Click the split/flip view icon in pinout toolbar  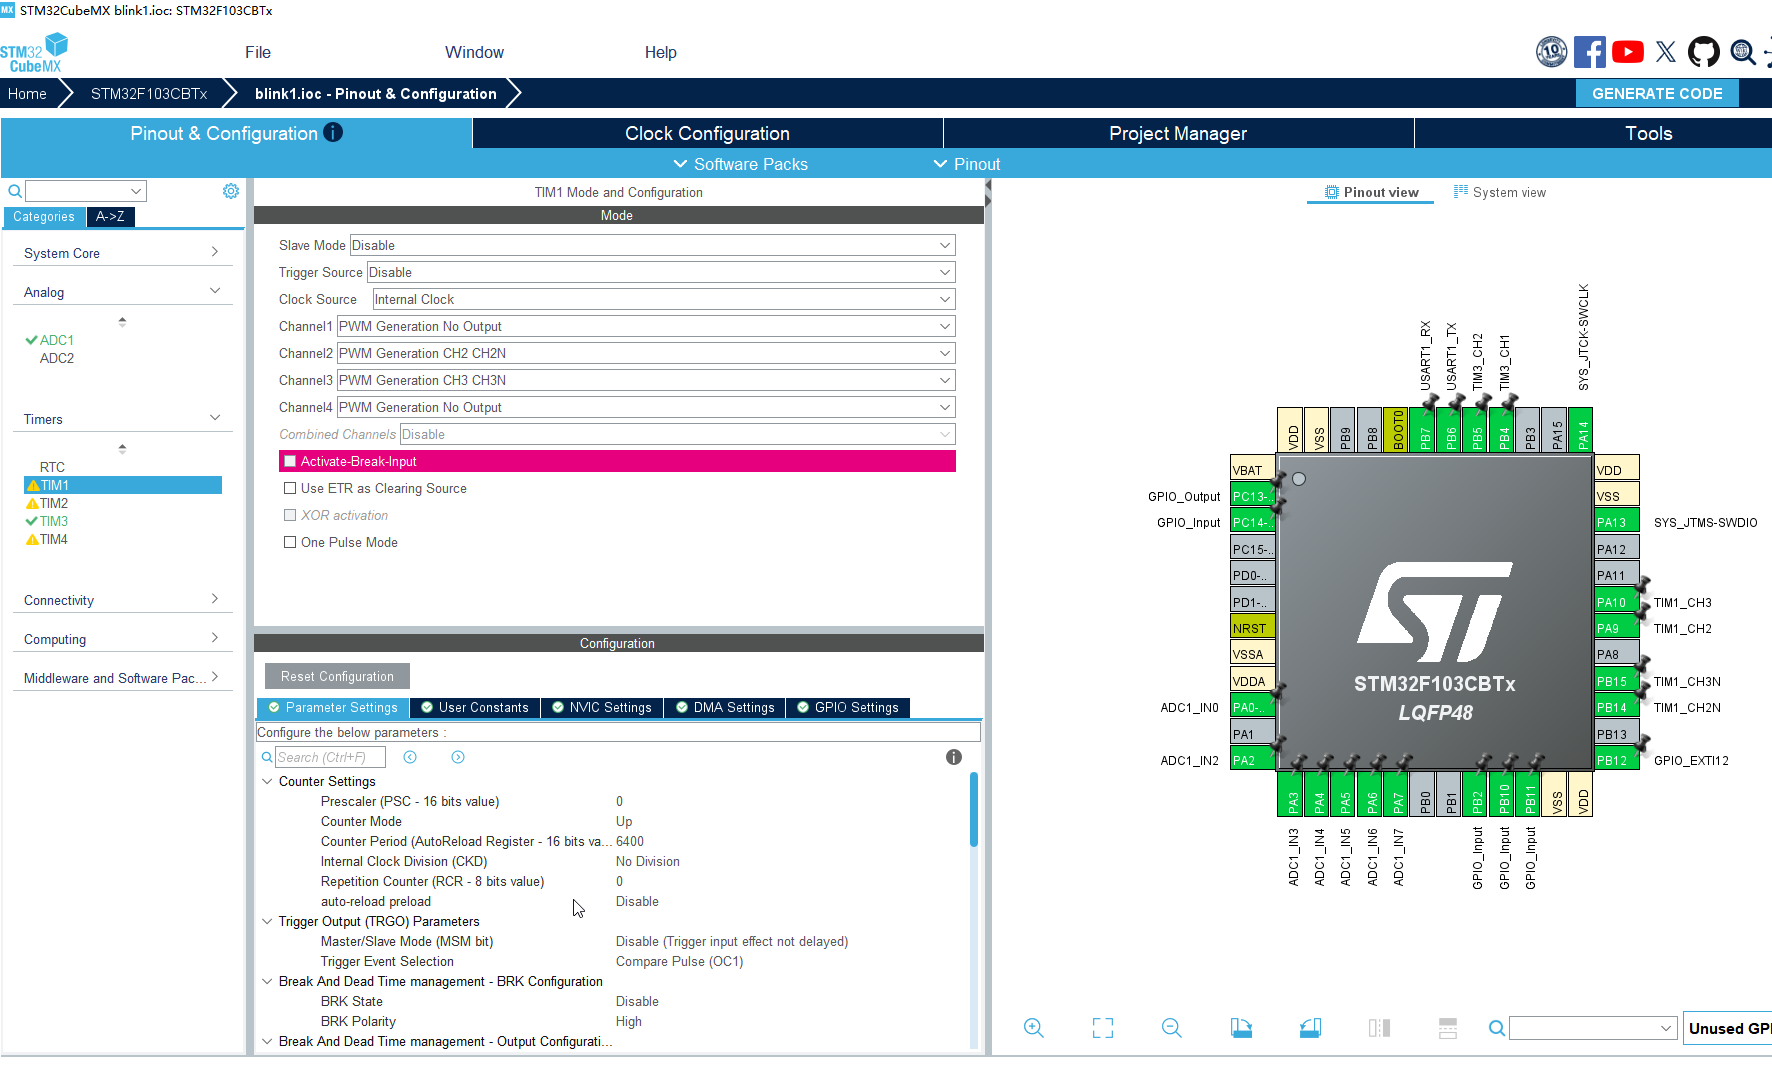coord(1379,1028)
